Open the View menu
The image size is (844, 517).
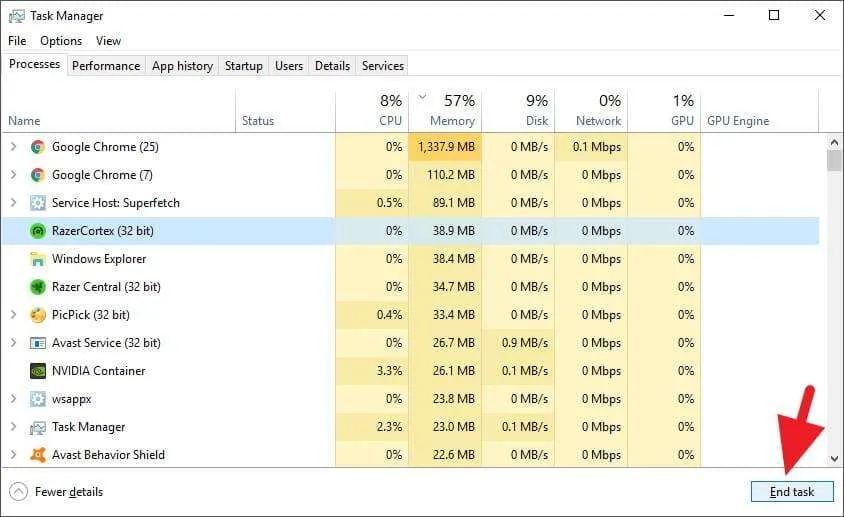pyautogui.click(x=108, y=41)
